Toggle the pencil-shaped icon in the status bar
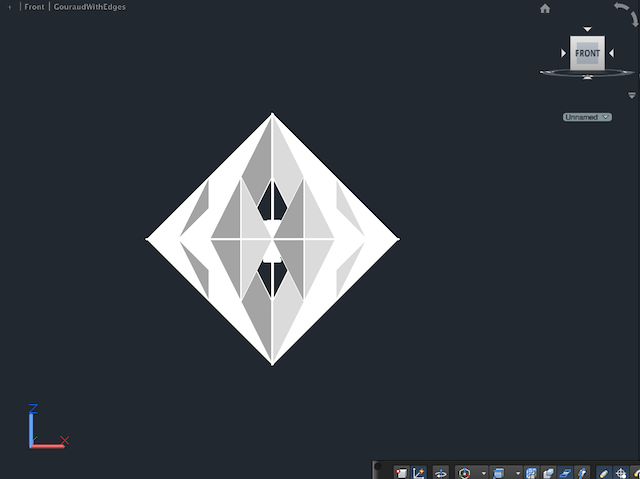This screenshot has height=479, width=640. tap(604, 473)
